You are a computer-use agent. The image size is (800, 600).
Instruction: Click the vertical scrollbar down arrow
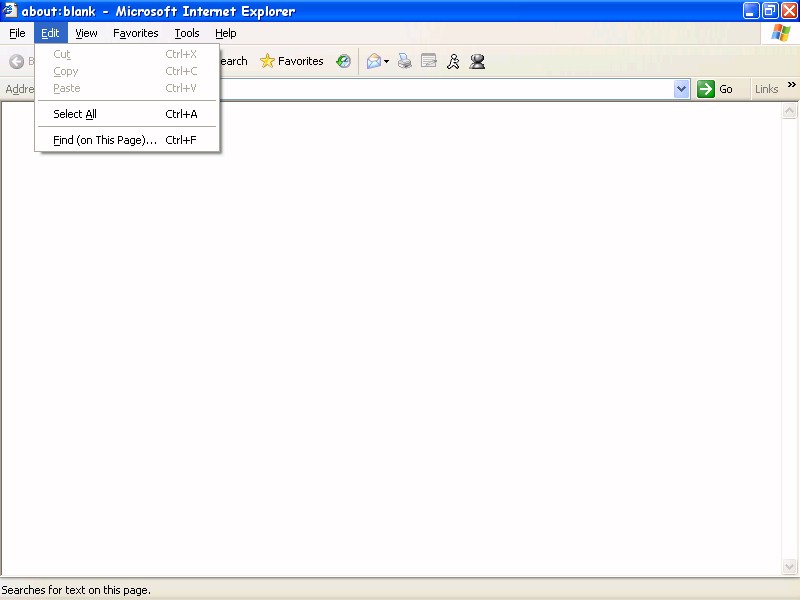tap(789, 566)
